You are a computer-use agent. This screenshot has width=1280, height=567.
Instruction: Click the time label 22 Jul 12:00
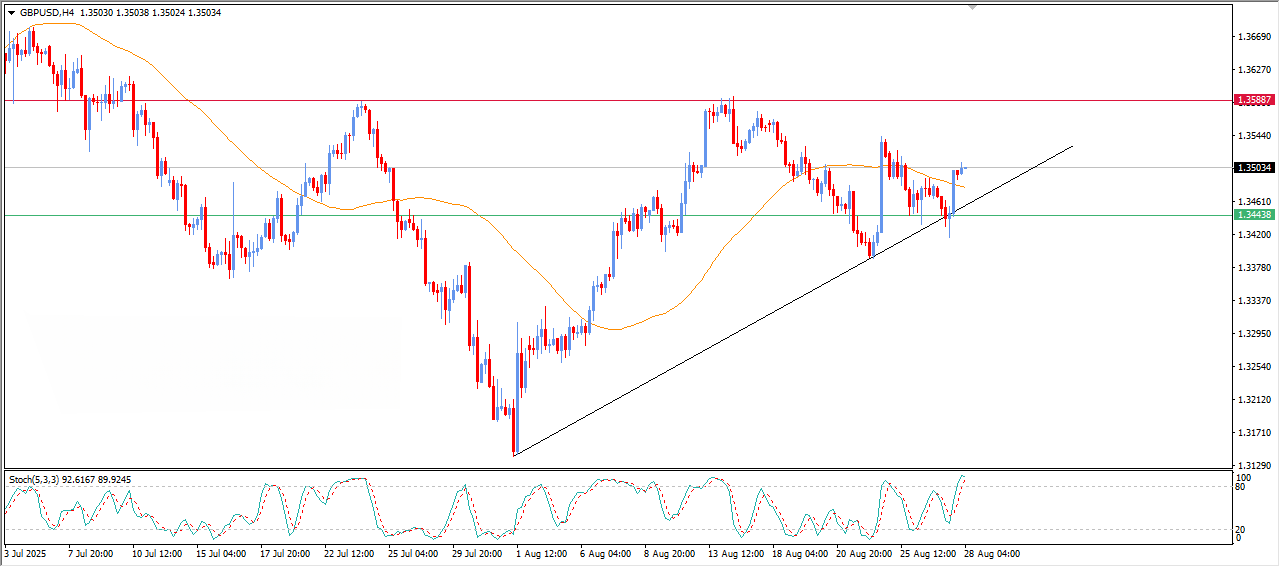point(349,553)
